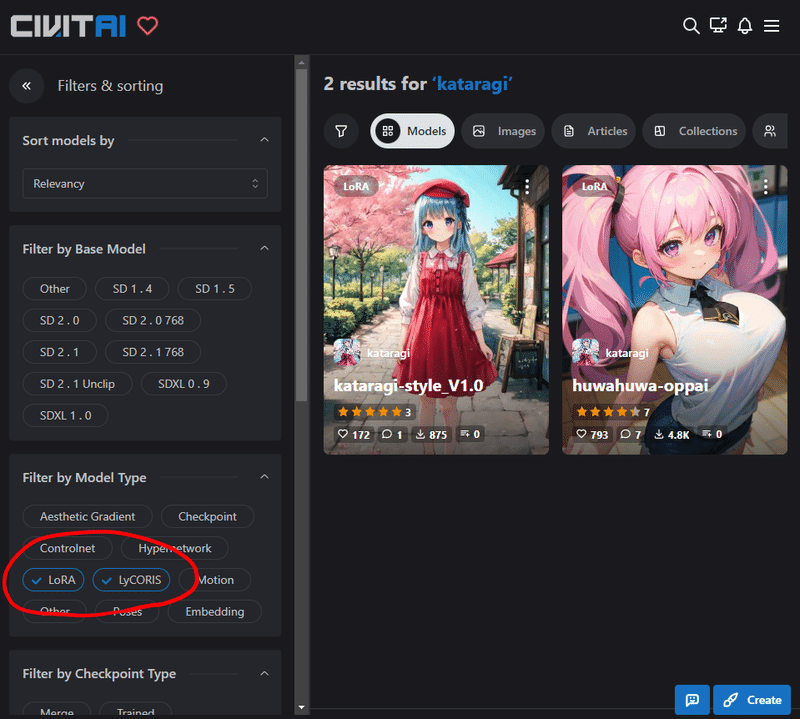800x719 pixels.
Task: Click the 'kataragi' search term in results heading
Action: tap(472, 84)
